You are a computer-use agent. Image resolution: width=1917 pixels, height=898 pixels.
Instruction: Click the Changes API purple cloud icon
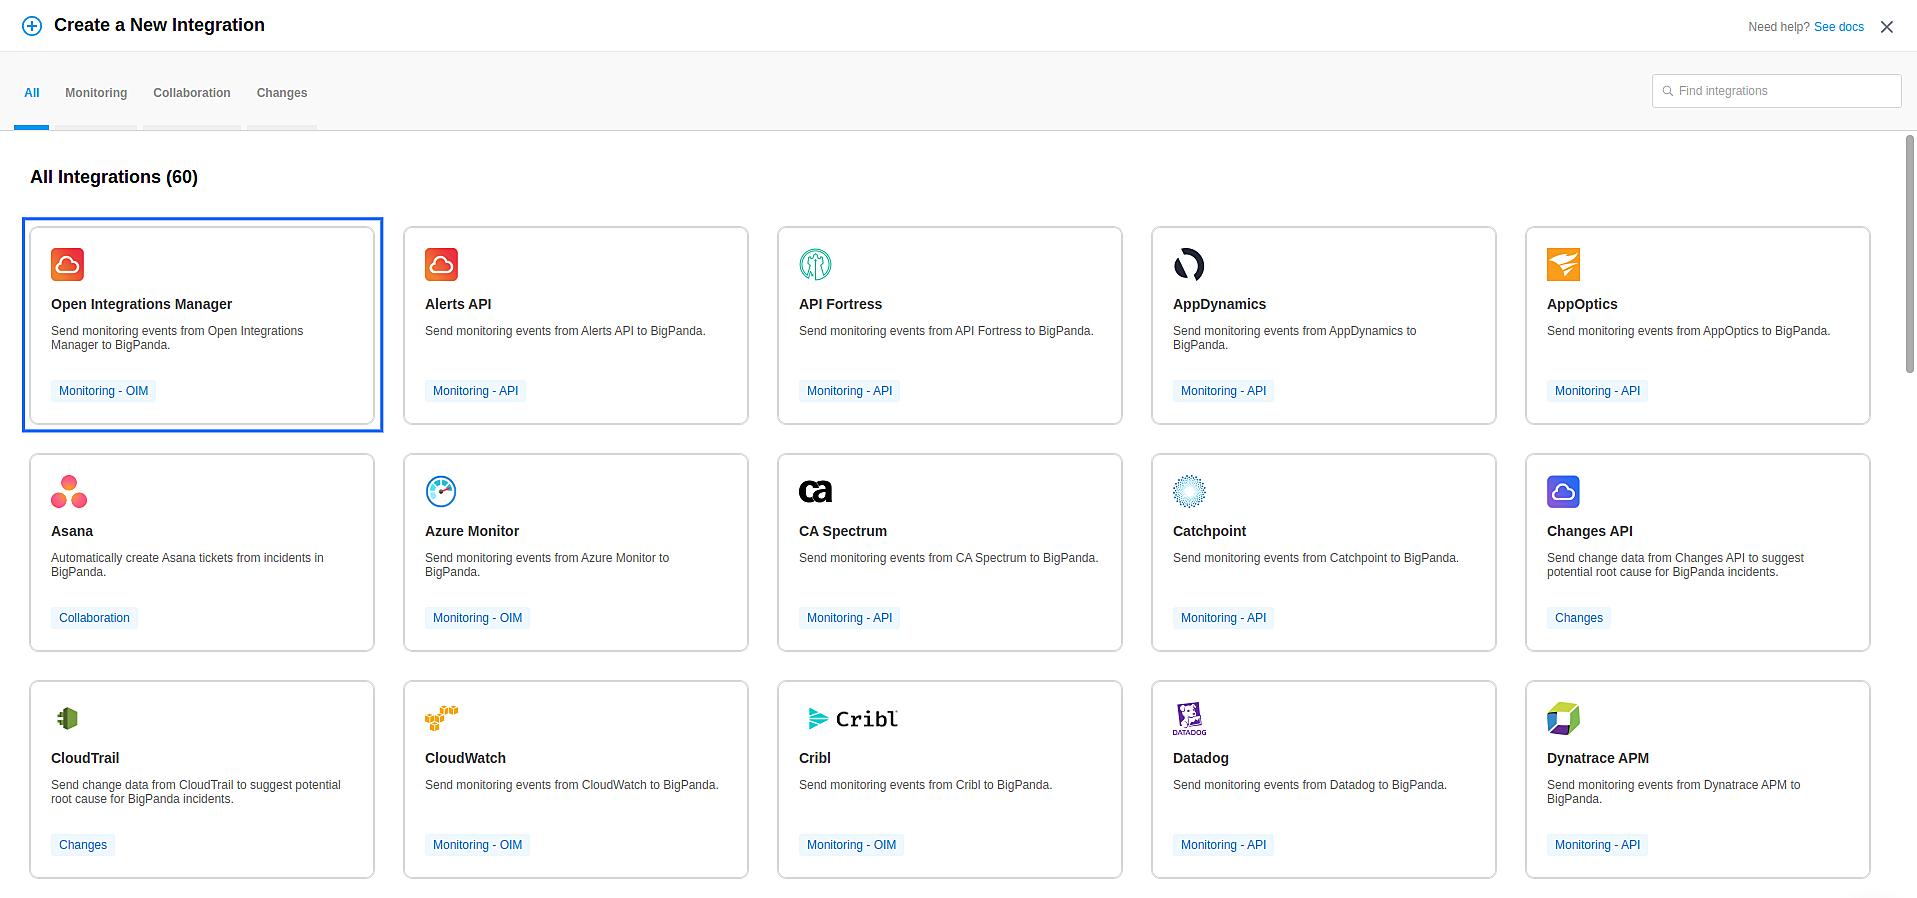pos(1563,491)
